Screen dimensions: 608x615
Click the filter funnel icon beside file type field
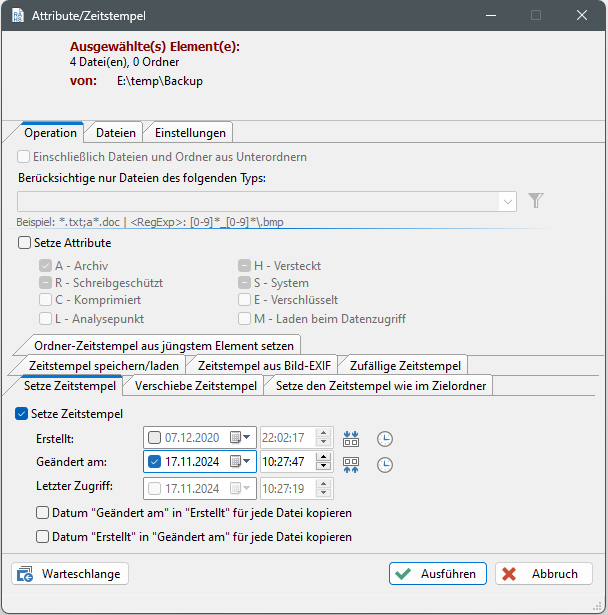click(536, 201)
